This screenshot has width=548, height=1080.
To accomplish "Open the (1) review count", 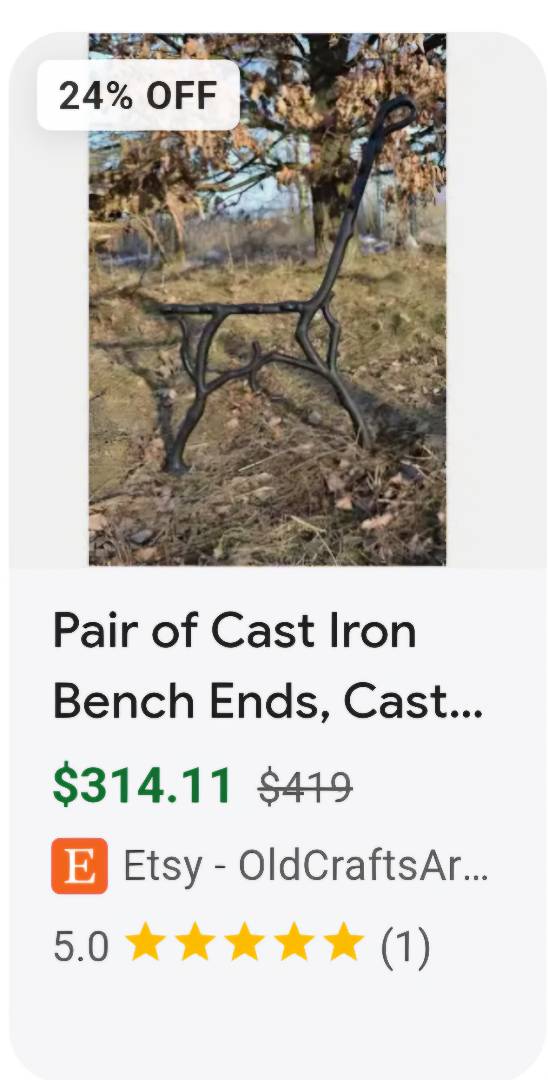I will coord(405,946).
